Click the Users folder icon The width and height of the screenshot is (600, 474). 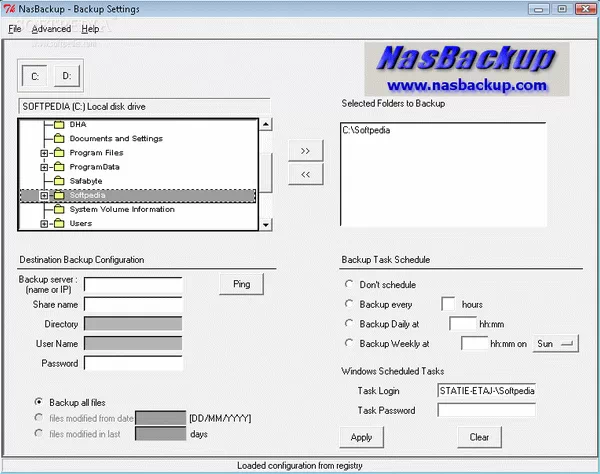[x=59, y=223]
